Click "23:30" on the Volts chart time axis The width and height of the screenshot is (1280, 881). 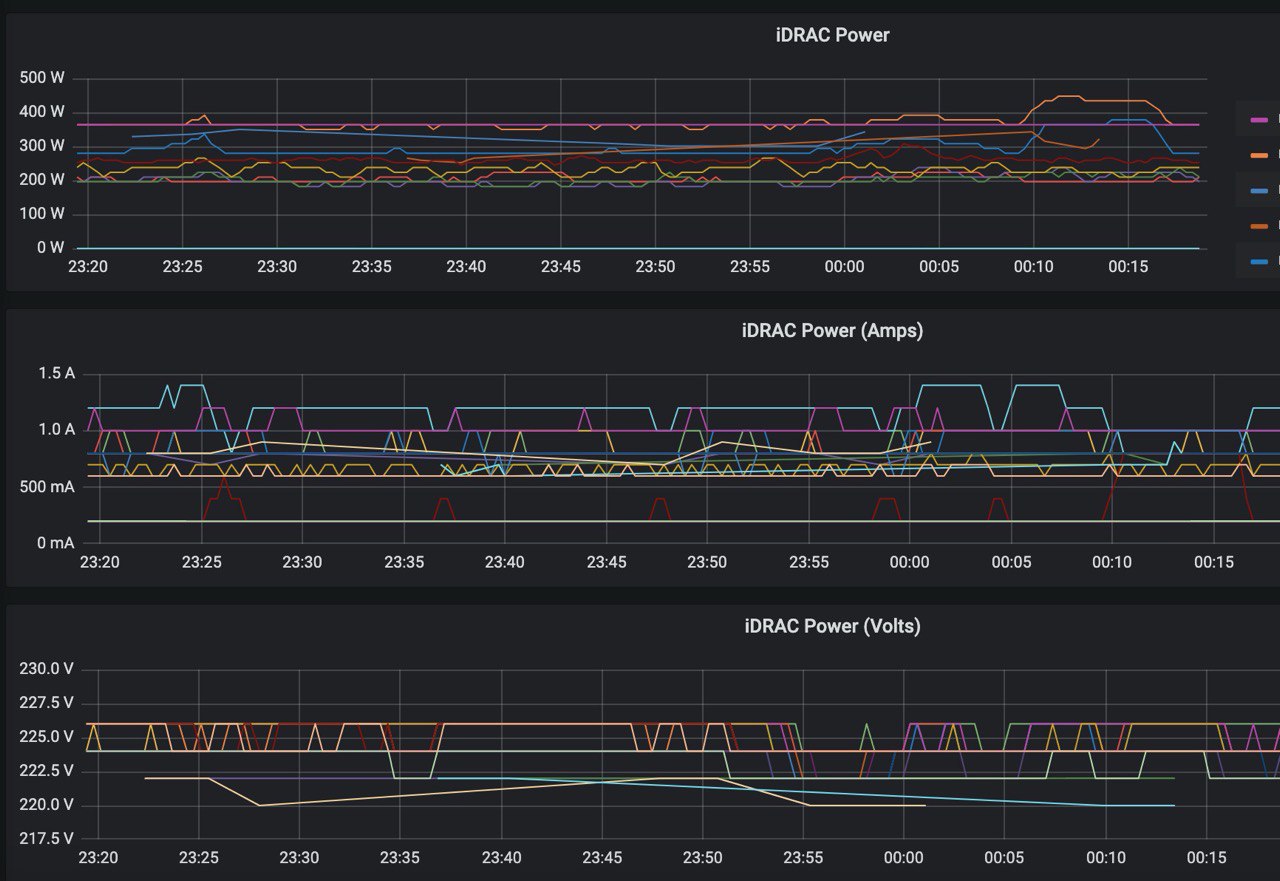coord(299,858)
